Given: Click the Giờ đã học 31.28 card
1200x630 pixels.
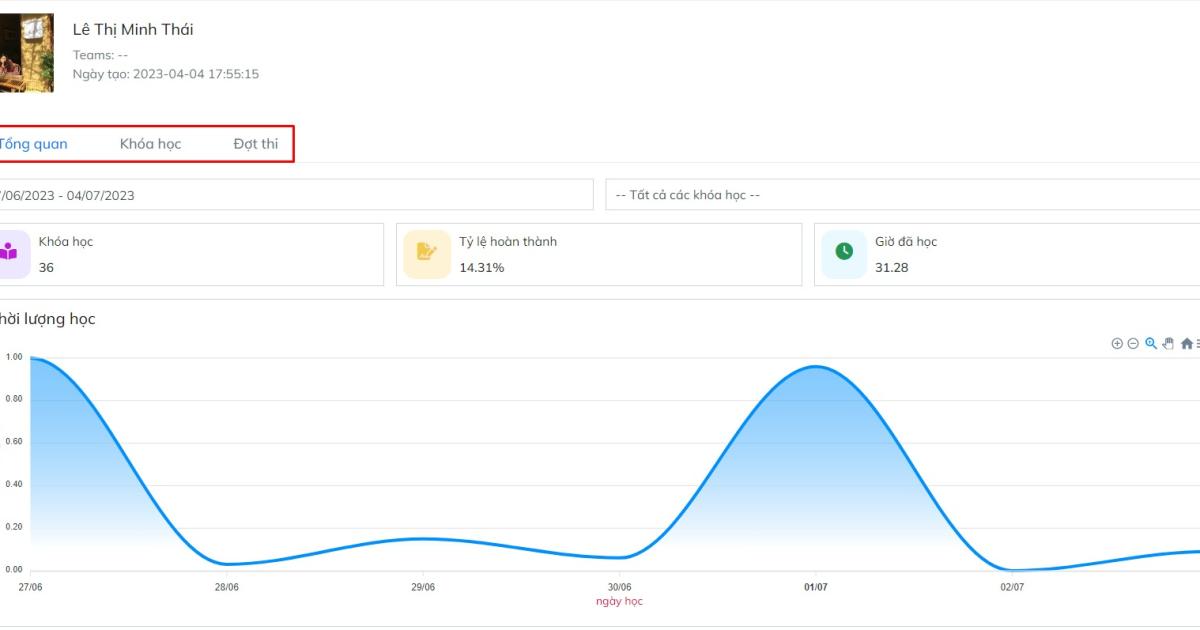Looking at the screenshot, I should pyautogui.click(x=1005, y=254).
